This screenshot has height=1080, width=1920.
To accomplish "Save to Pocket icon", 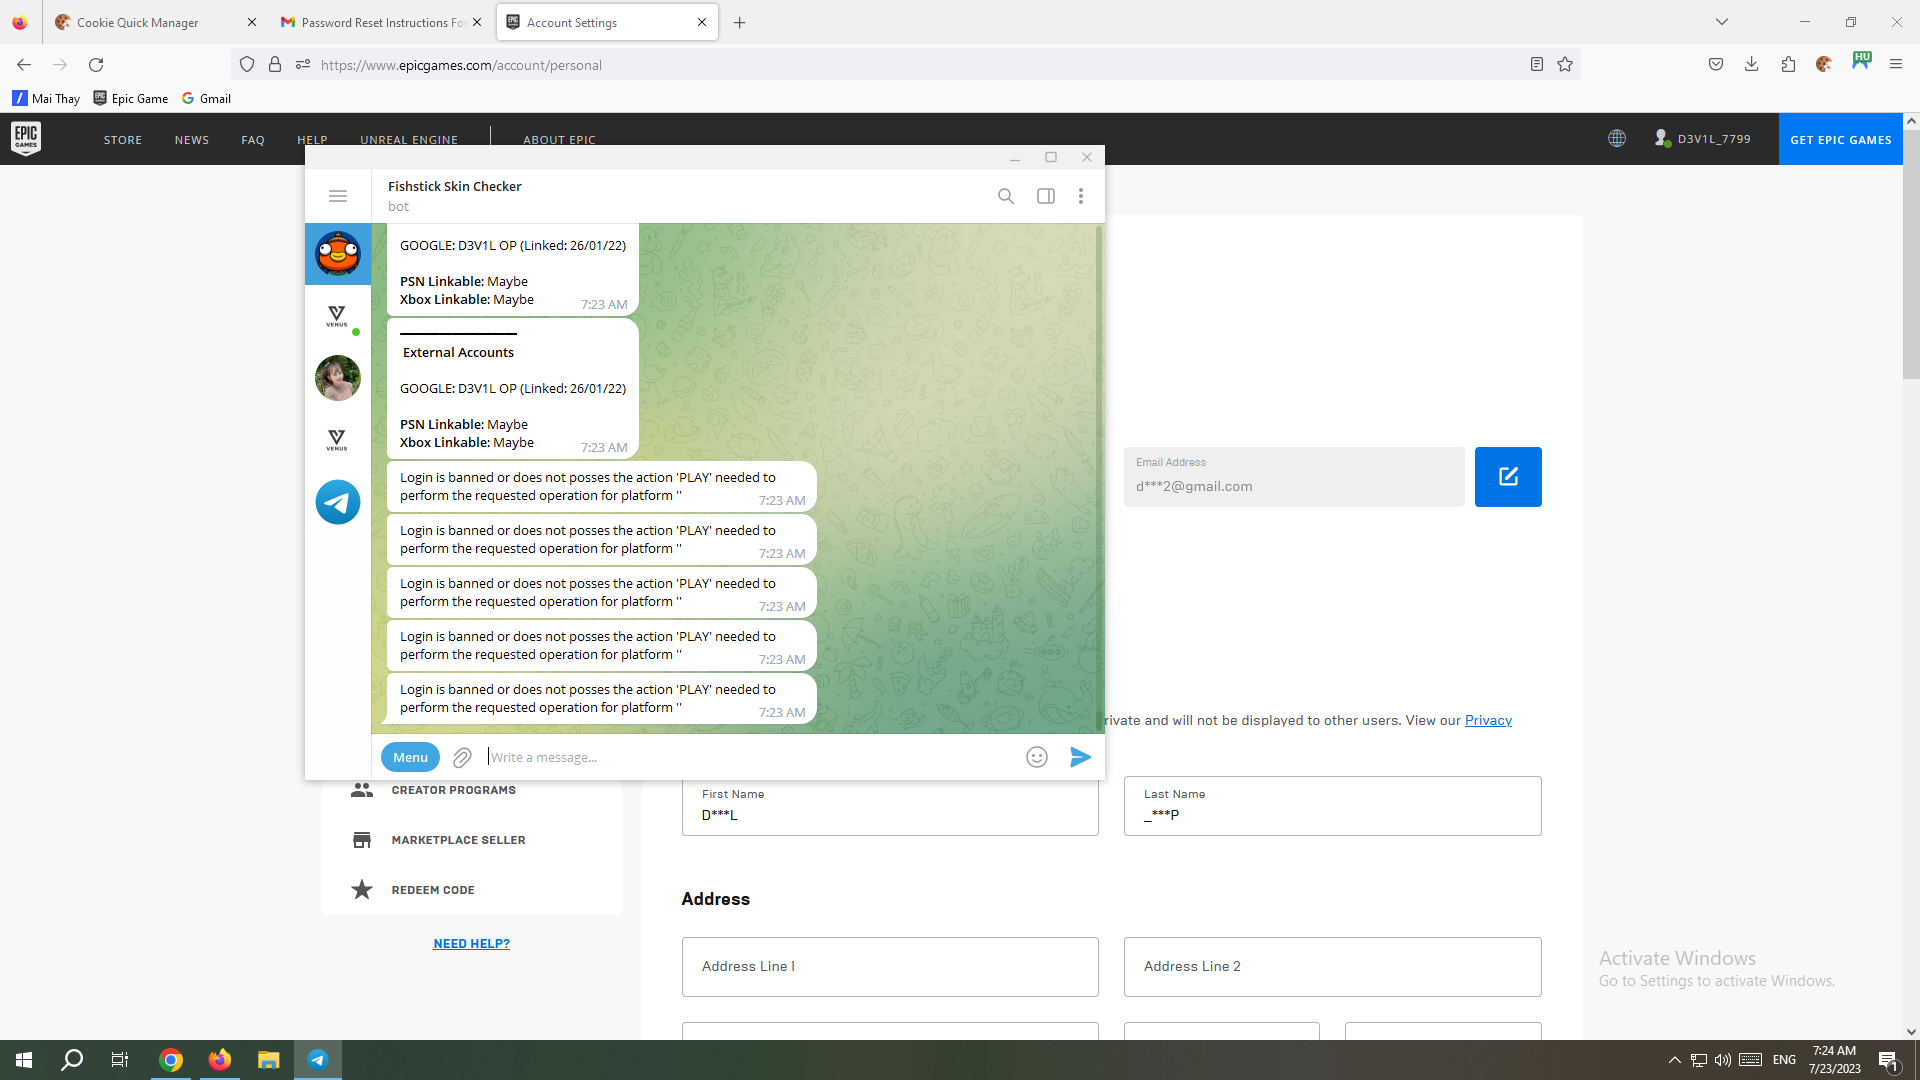I will point(1716,65).
